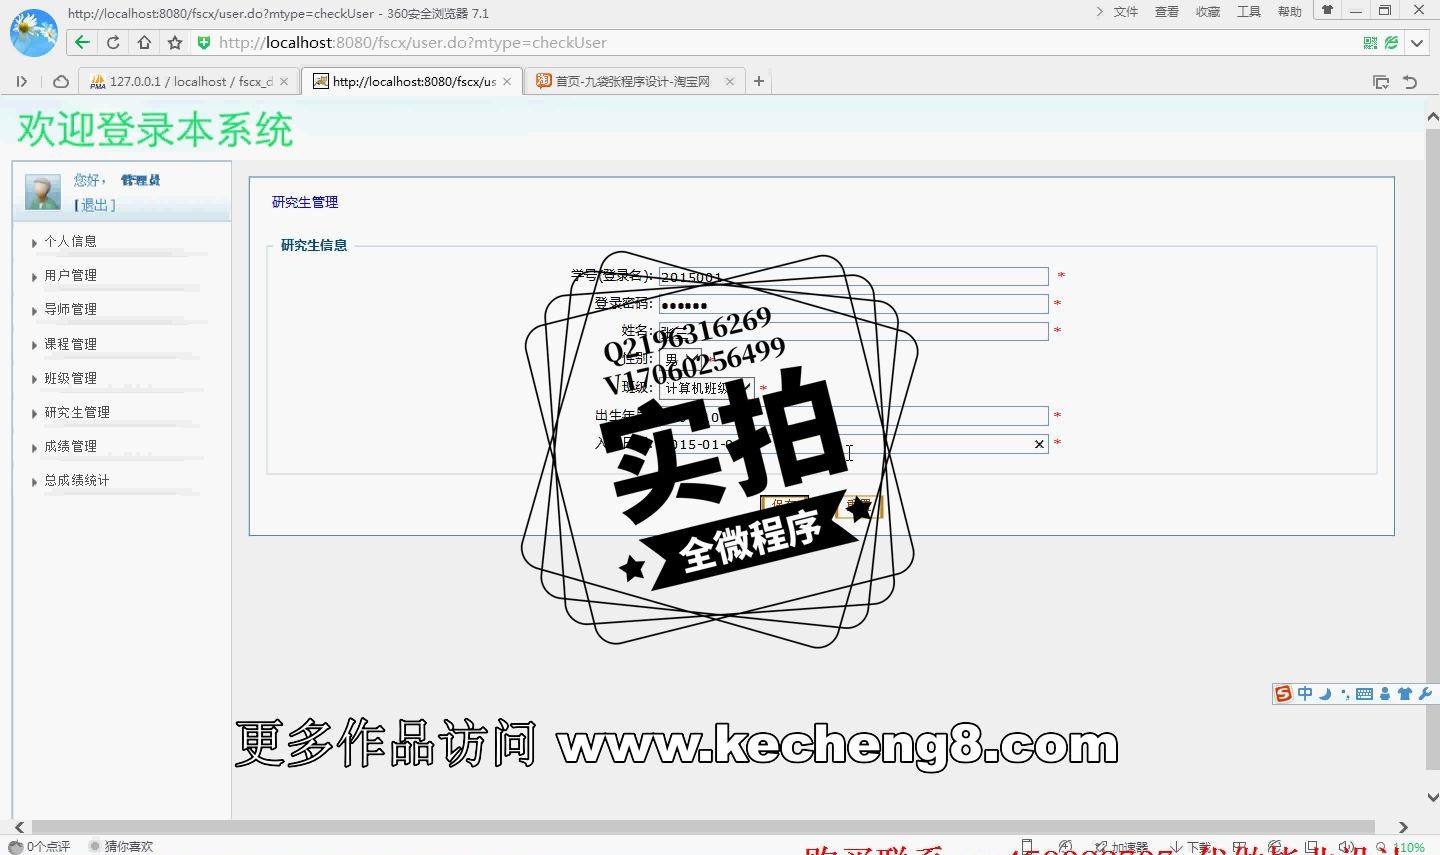The width and height of the screenshot is (1440, 855).
Task: Open the 班级 class dropdown
Action: (706, 388)
